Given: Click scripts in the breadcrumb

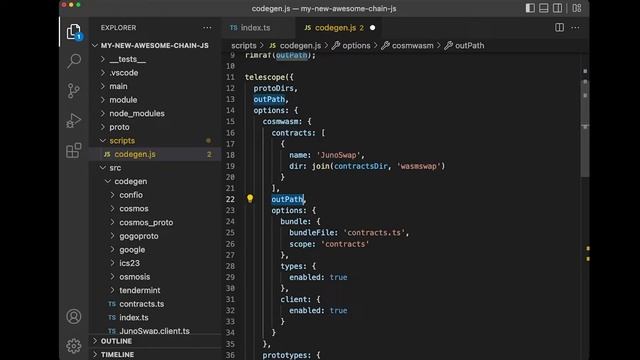Looking at the screenshot, I should (244, 46).
